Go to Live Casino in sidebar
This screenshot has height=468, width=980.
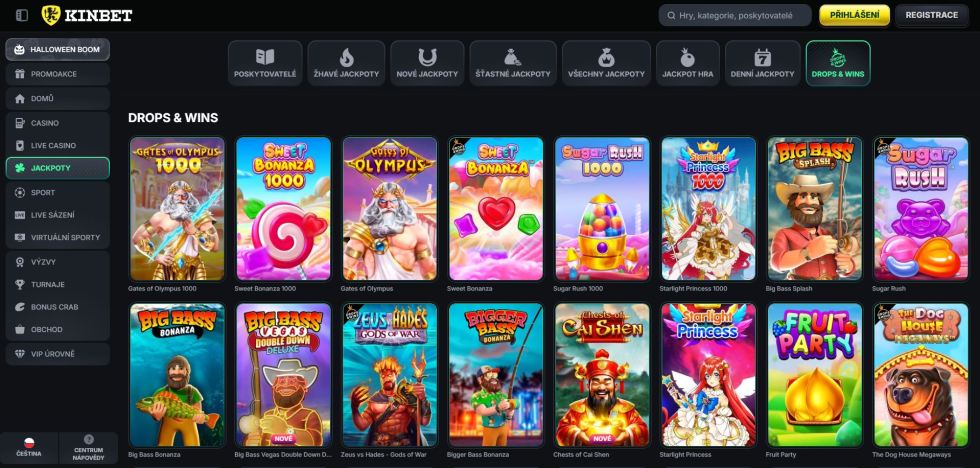[58, 146]
